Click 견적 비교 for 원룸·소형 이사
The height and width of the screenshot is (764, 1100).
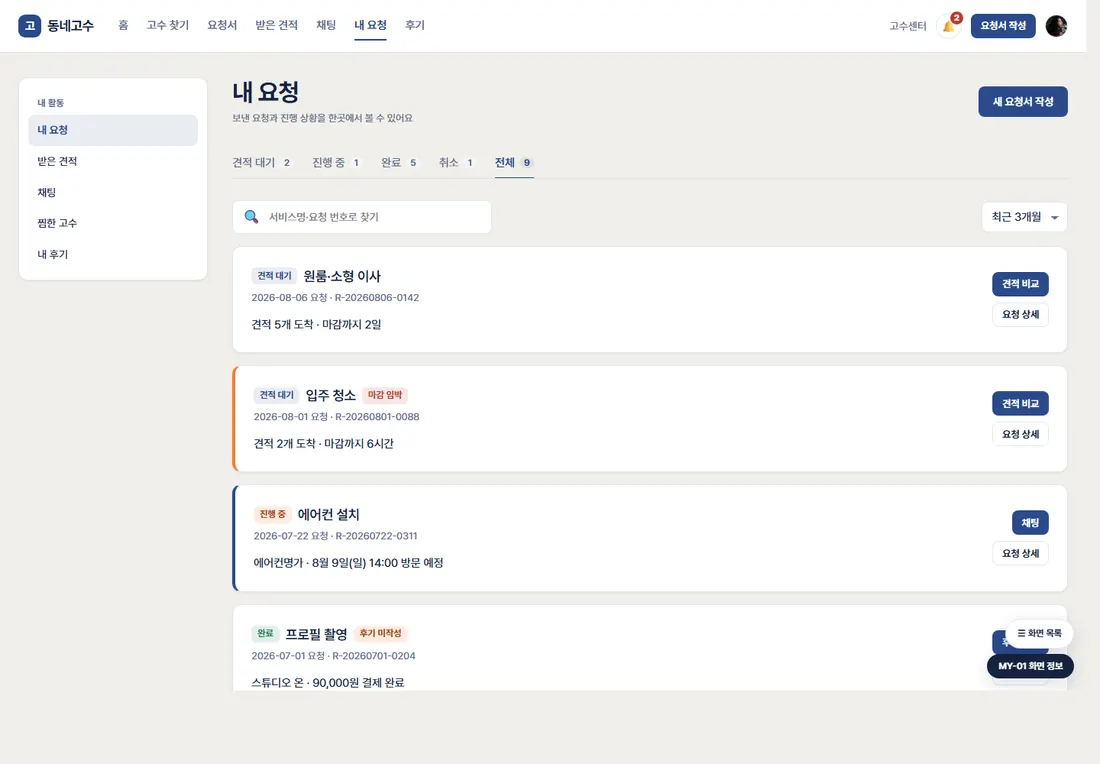(1020, 284)
